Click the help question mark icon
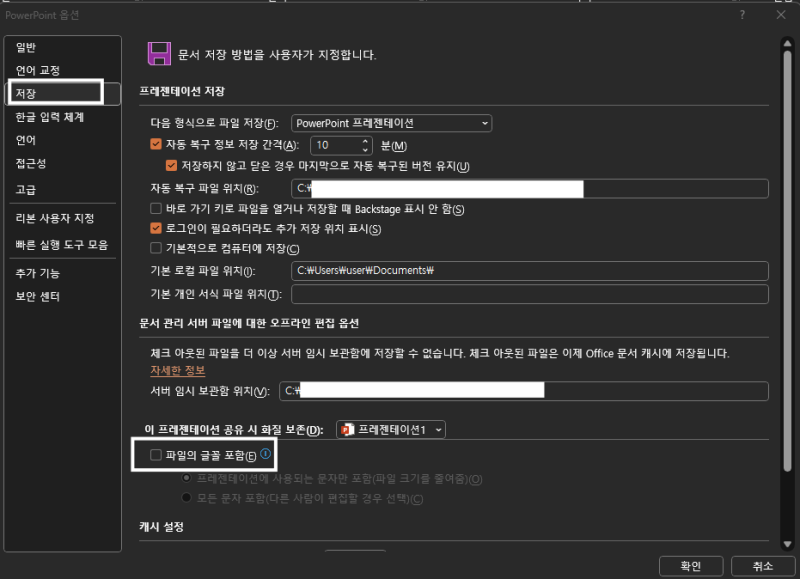This screenshot has height=579, width=800. pyautogui.click(x=742, y=15)
